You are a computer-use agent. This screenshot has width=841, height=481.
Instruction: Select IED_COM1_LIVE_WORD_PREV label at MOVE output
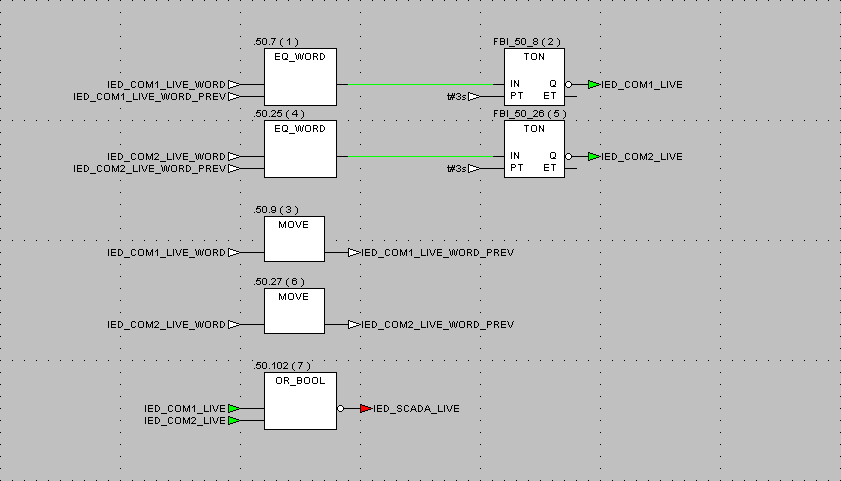pos(438,253)
